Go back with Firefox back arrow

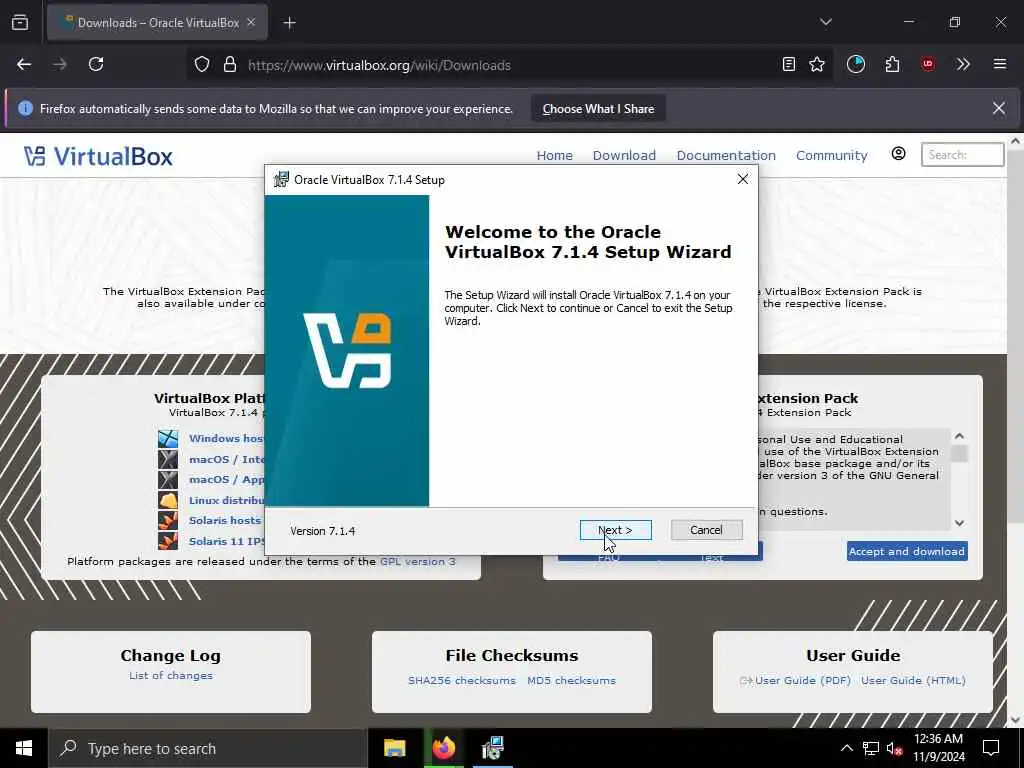pyautogui.click(x=24, y=65)
